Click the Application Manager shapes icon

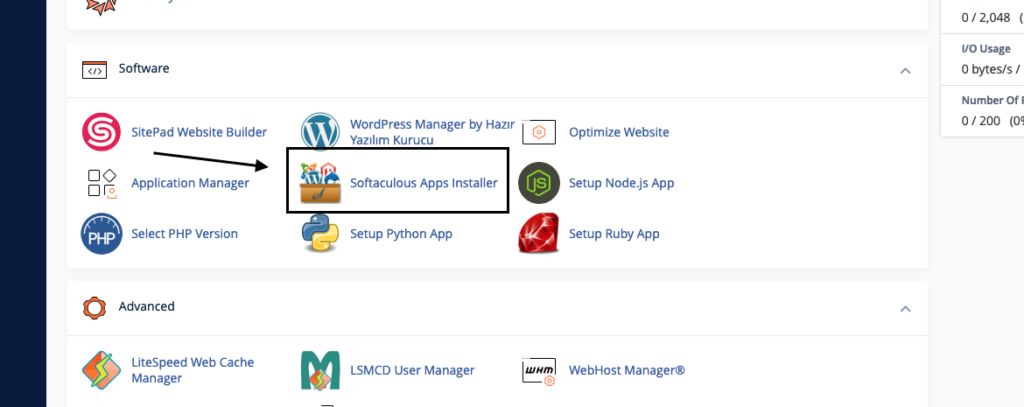tap(101, 183)
